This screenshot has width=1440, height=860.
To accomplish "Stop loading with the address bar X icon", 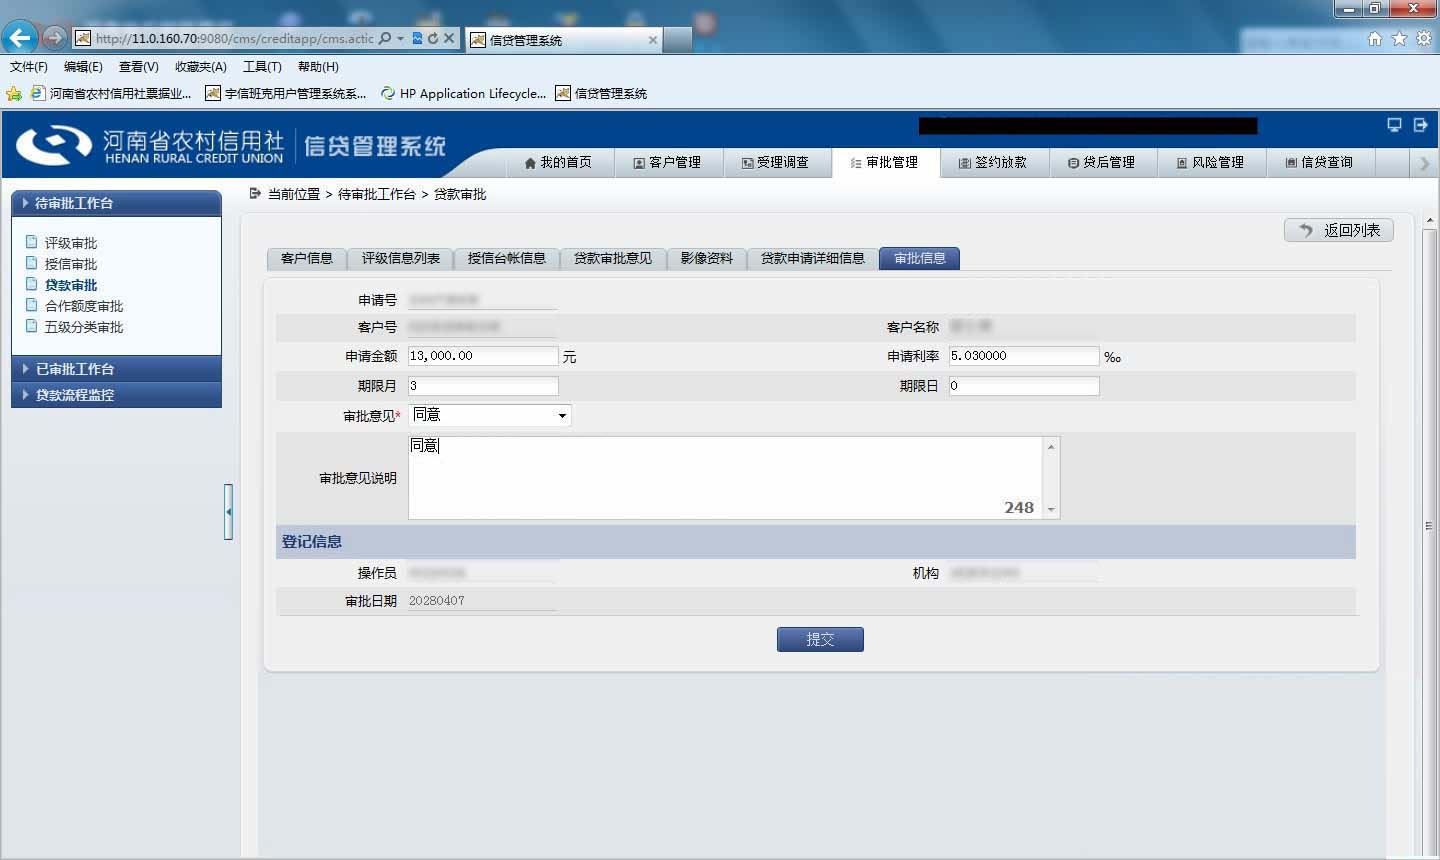I will 449,38.
